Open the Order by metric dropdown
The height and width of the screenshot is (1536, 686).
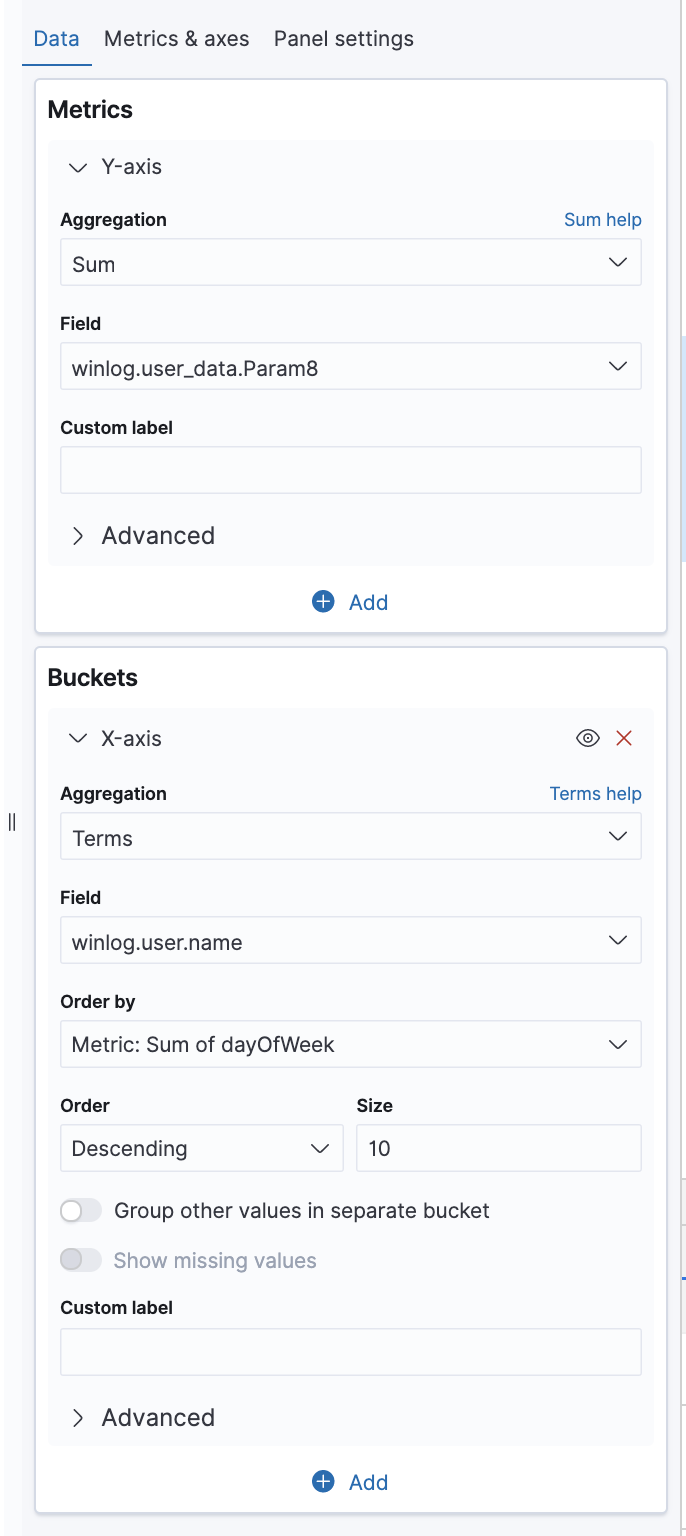(350, 1045)
